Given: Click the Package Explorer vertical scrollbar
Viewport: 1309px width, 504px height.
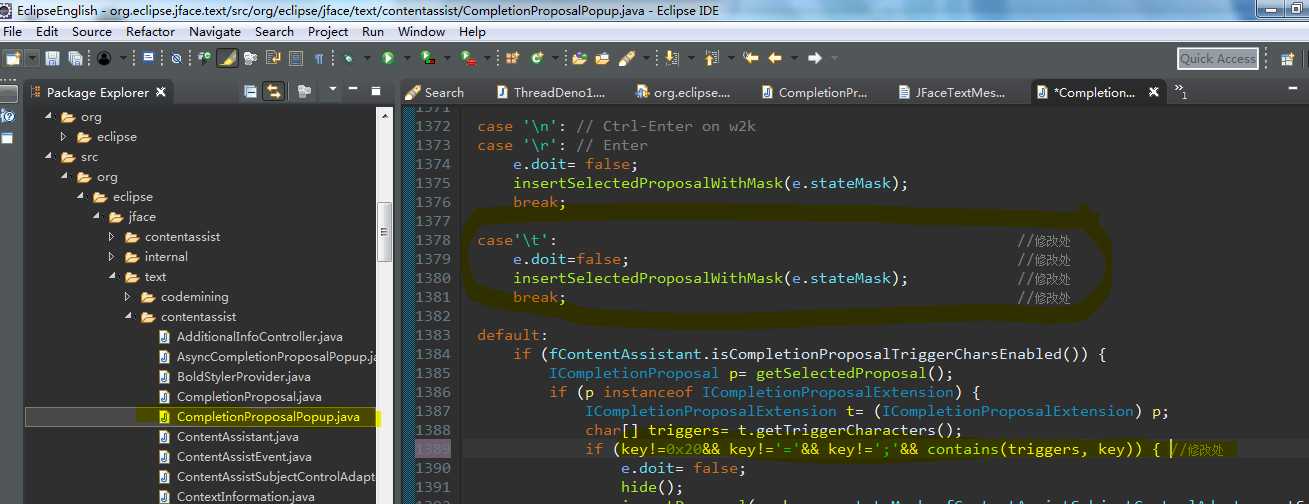Looking at the screenshot, I should [x=383, y=232].
